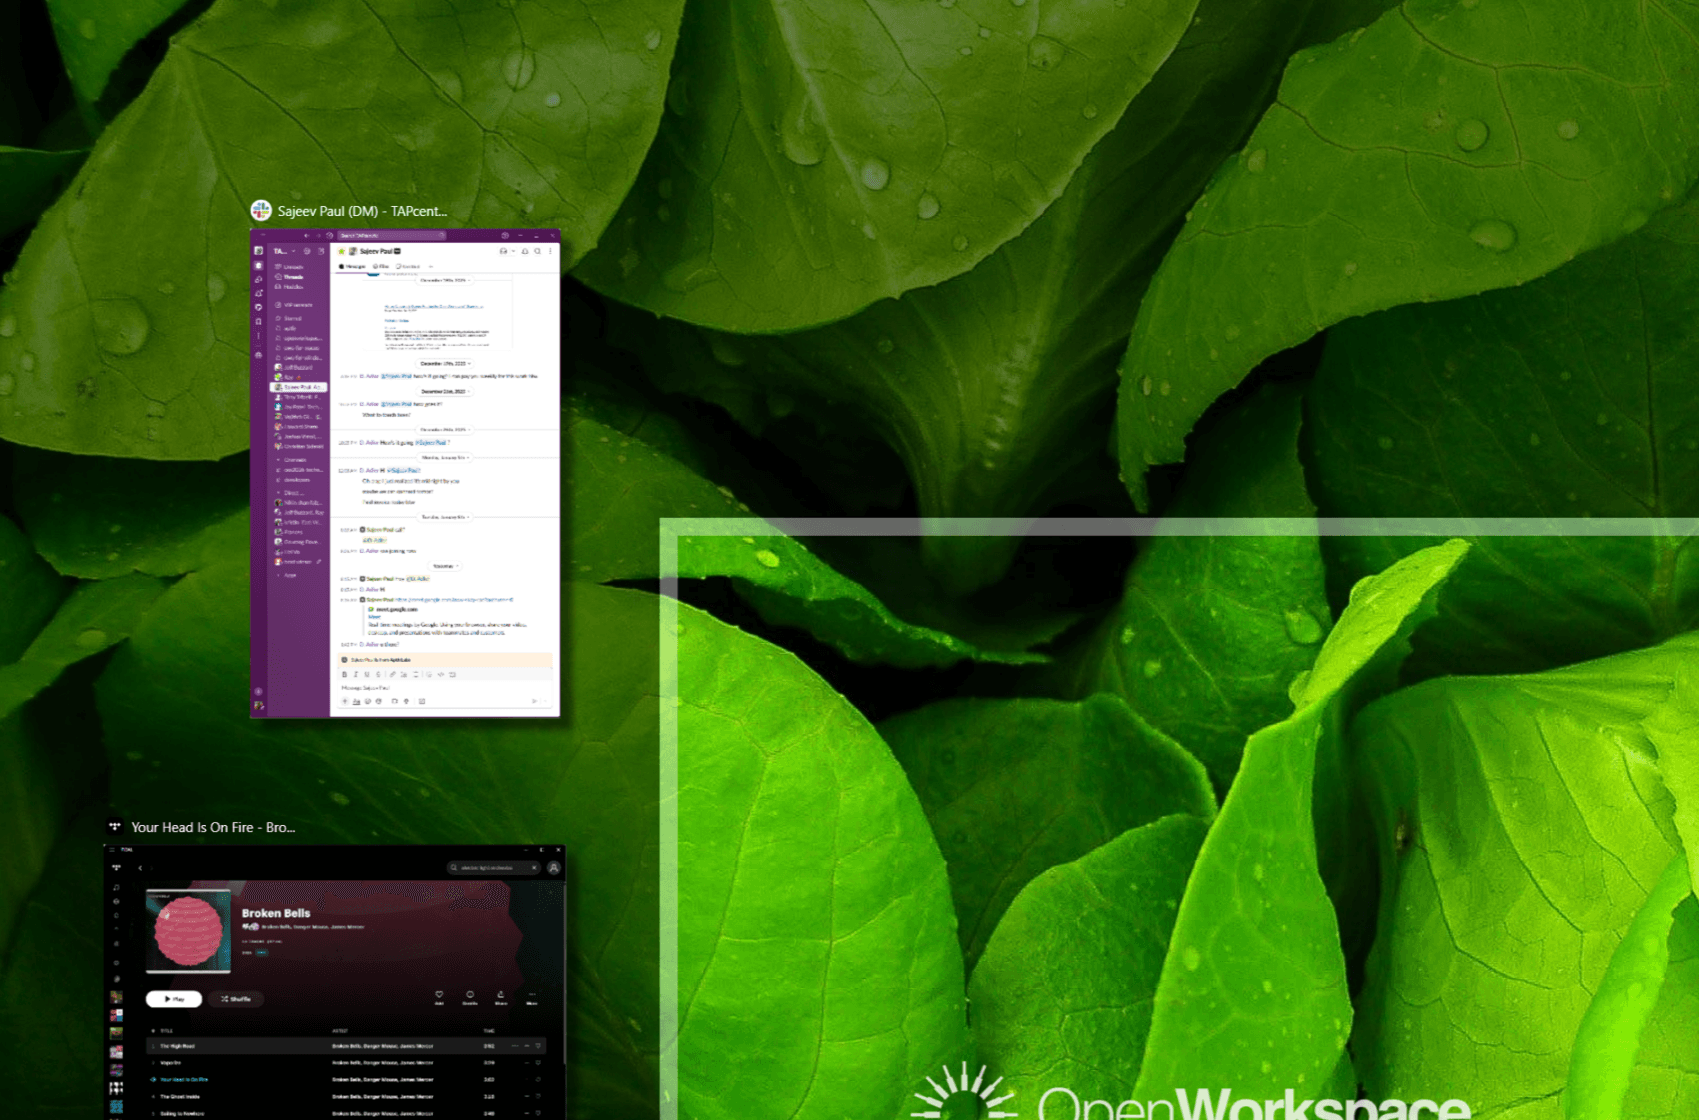Image resolution: width=1699 pixels, height=1120 pixels.
Task: Click the search field in TIDAL
Action: tap(493, 868)
